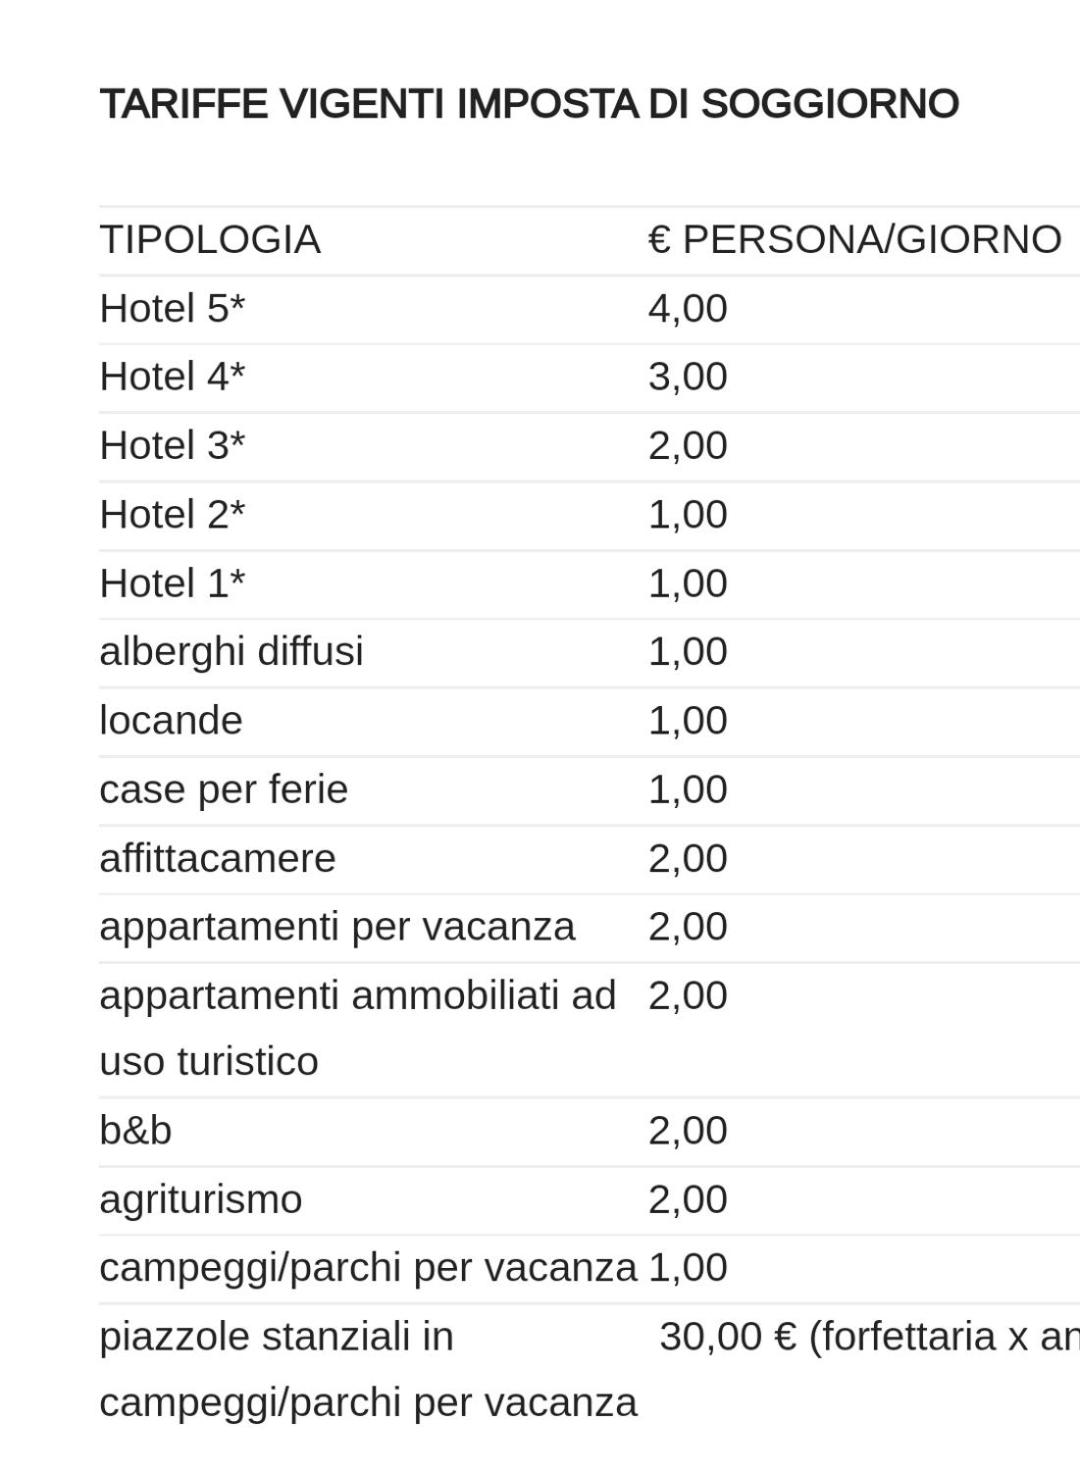The image size is (1080, 1471).
Task: Select the locande row label
Action: point(171,721)
